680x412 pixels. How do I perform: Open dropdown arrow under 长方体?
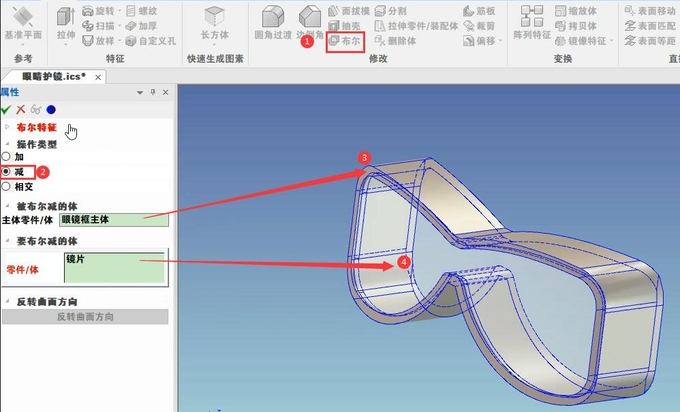point(214,44)
